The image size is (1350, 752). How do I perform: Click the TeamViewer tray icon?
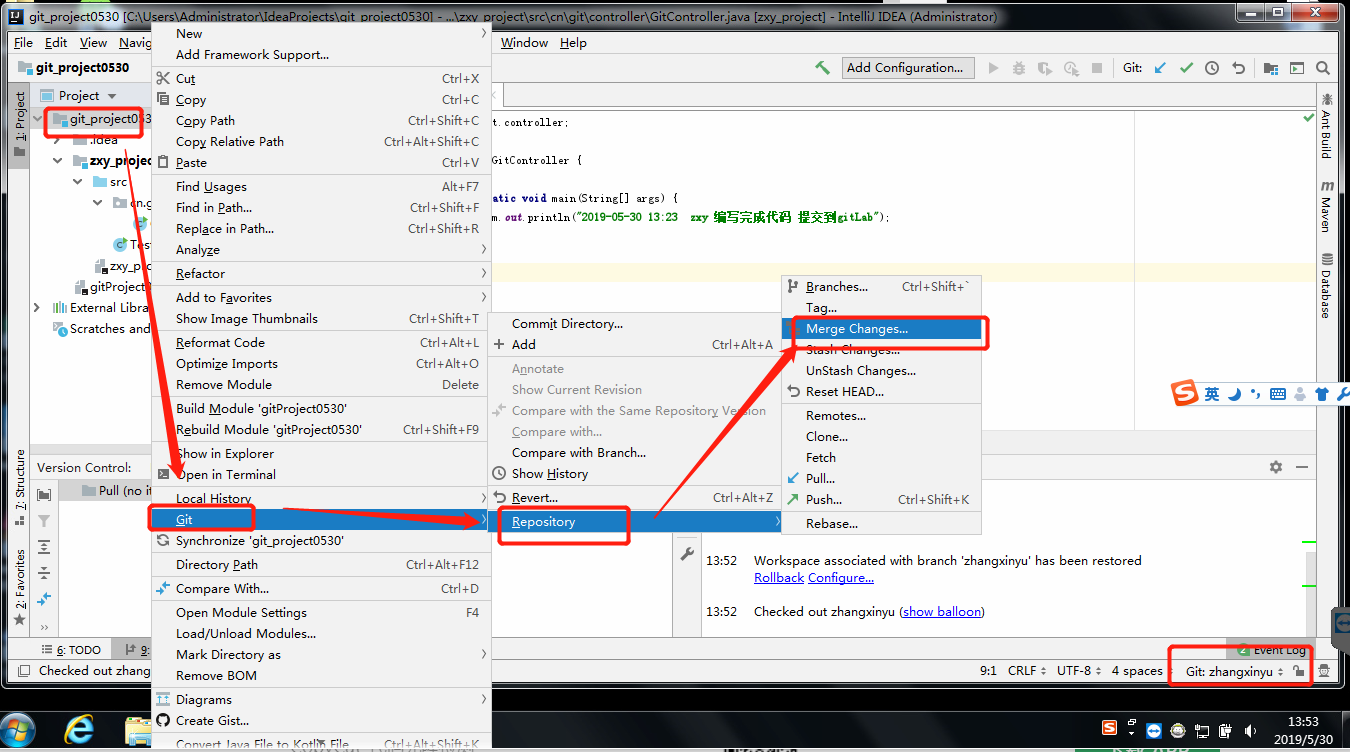[x=1156, y=730]
